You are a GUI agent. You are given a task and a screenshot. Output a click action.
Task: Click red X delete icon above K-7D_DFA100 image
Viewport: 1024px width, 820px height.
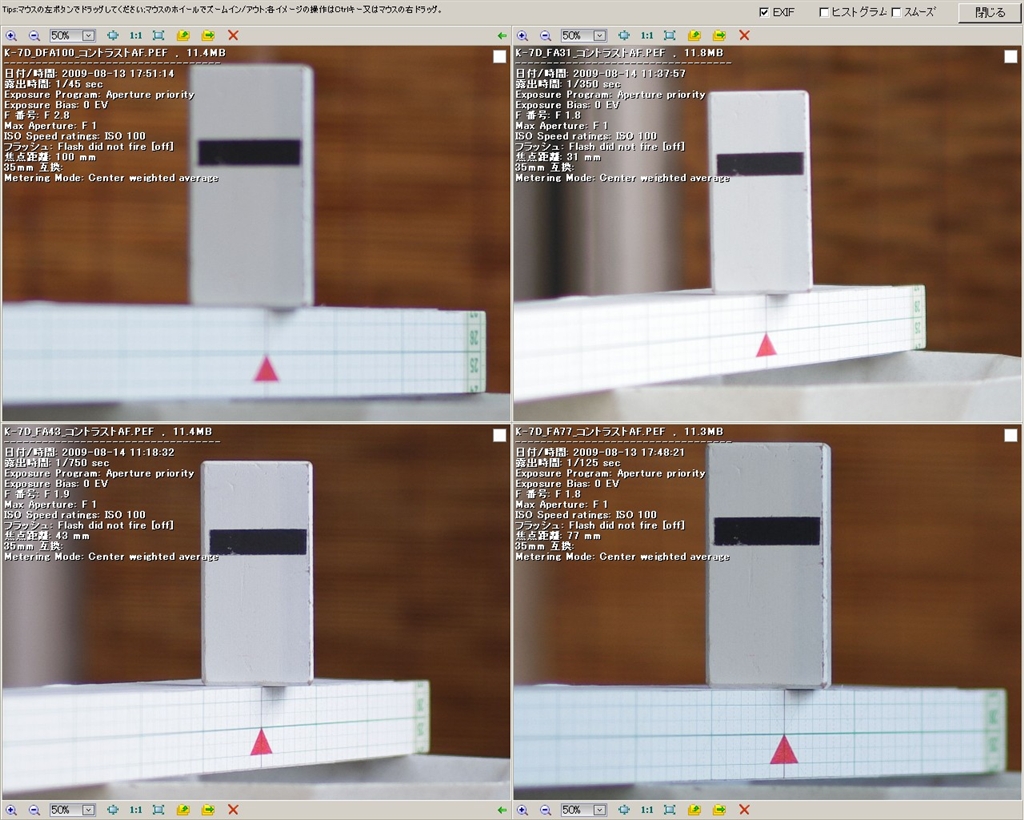pos(232,36)
